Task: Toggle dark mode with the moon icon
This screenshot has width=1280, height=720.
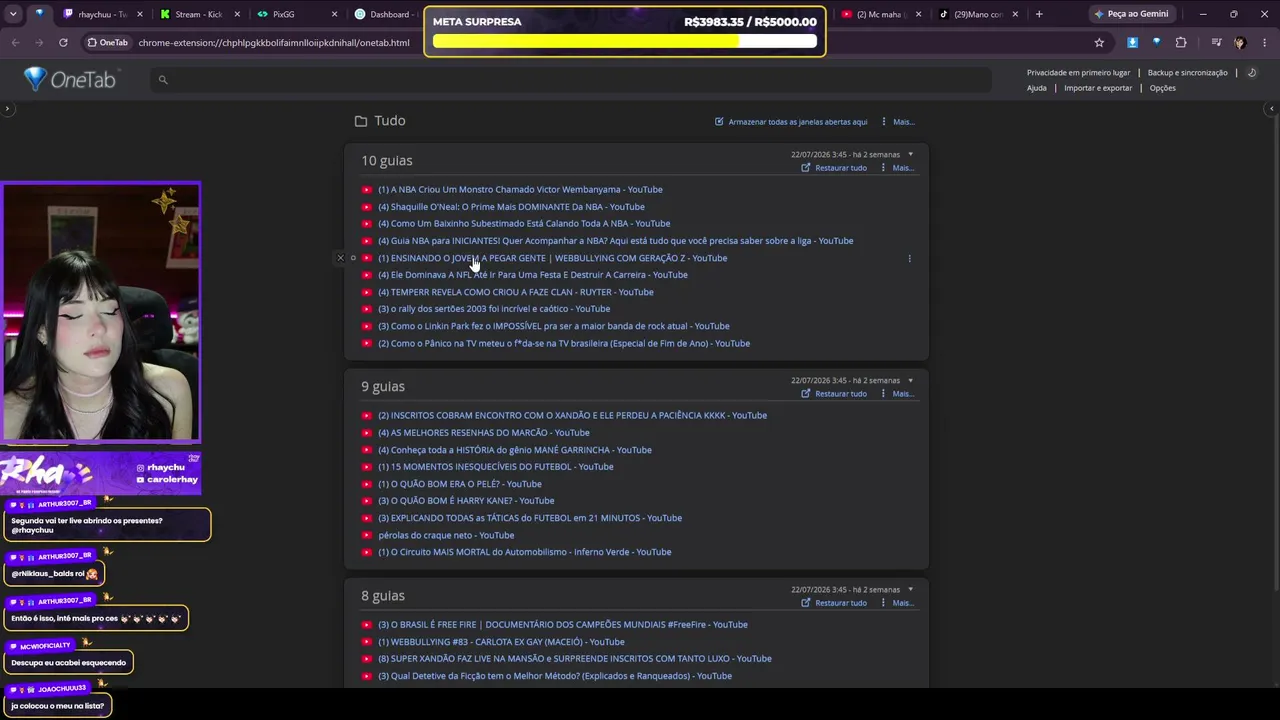Action: coord(1252,73)
